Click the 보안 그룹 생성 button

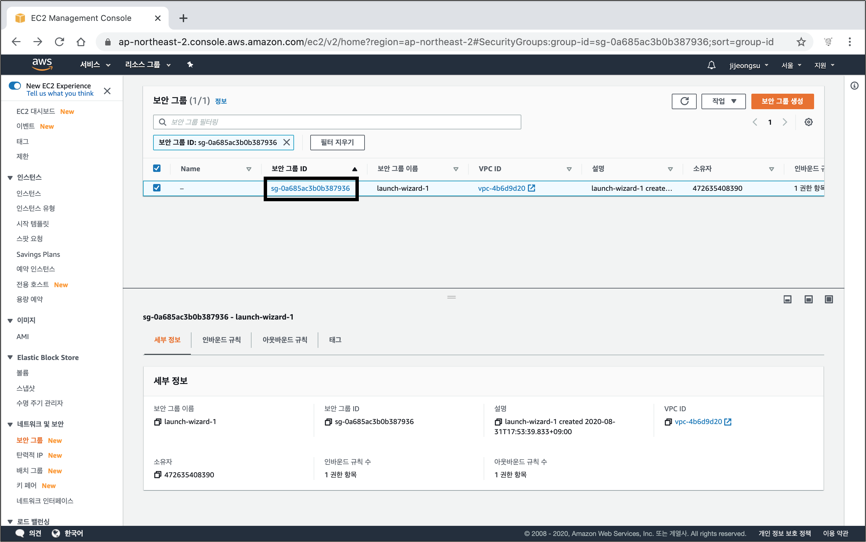click(782, 101)
